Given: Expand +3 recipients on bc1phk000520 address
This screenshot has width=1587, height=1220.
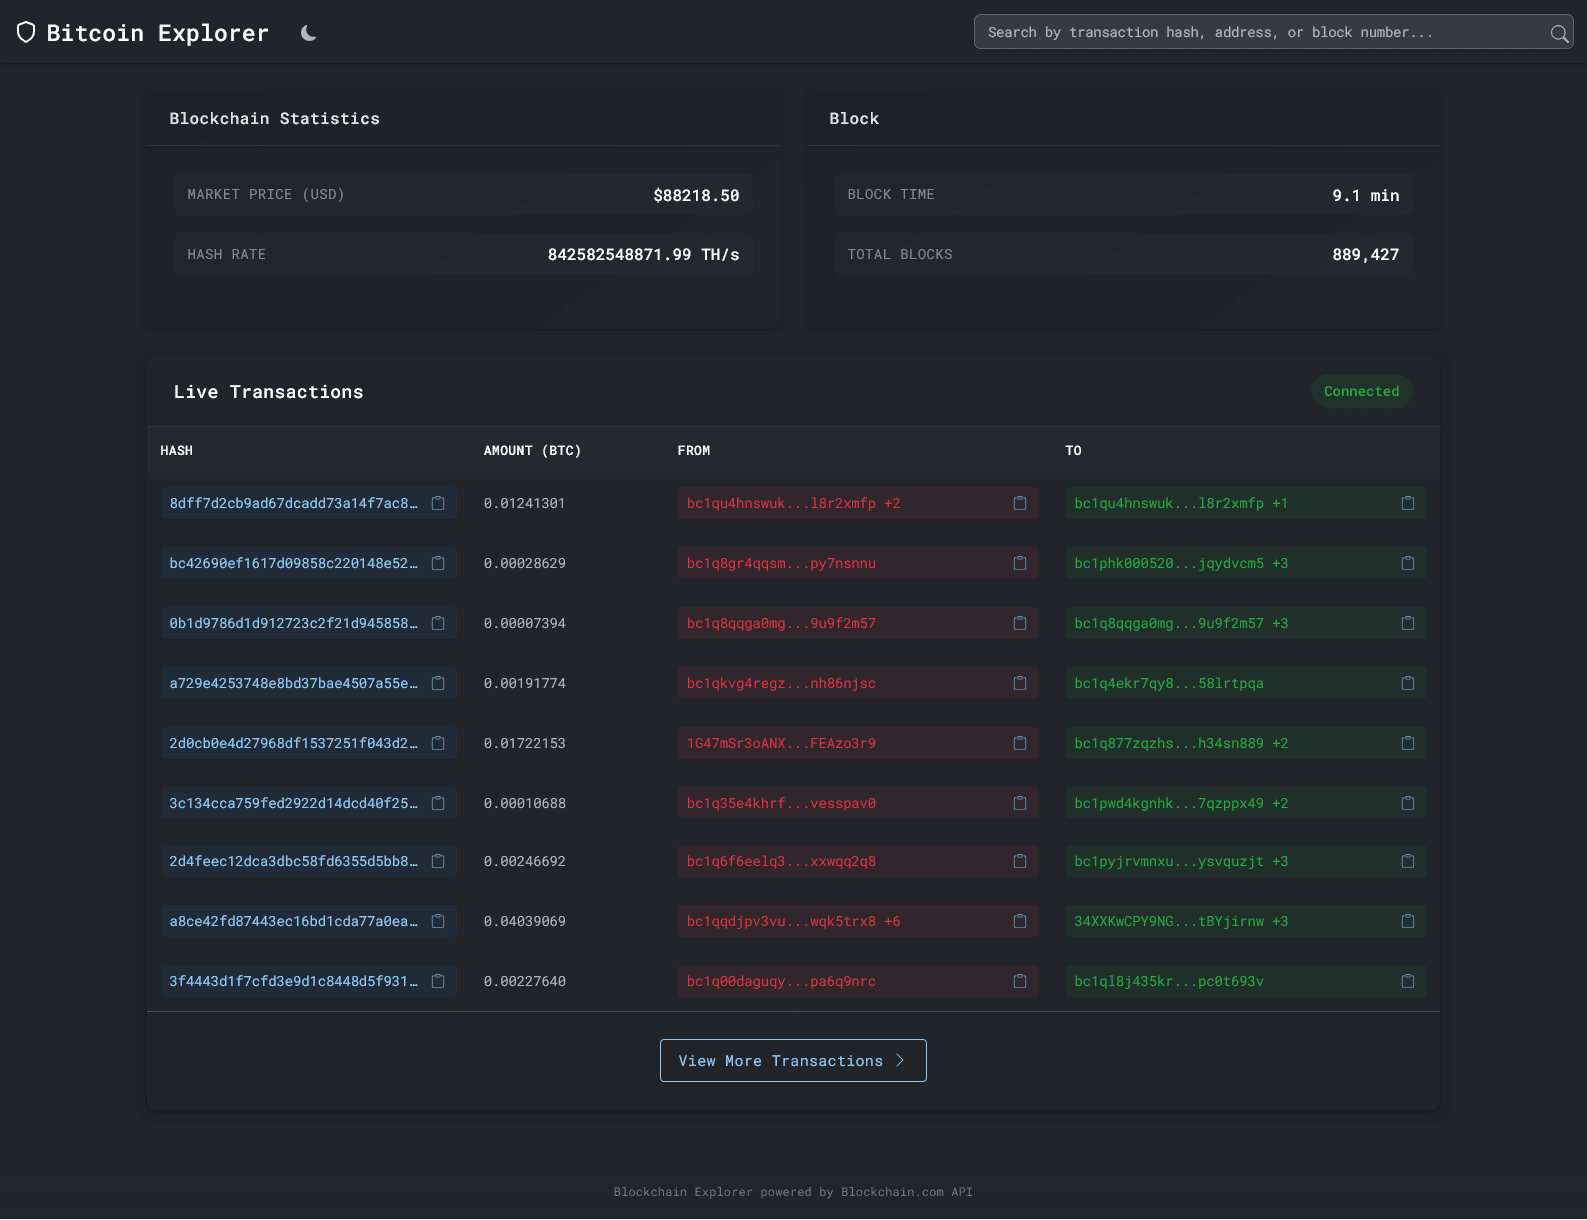Looking at the screenshot, I should (x=1280, y=563).
